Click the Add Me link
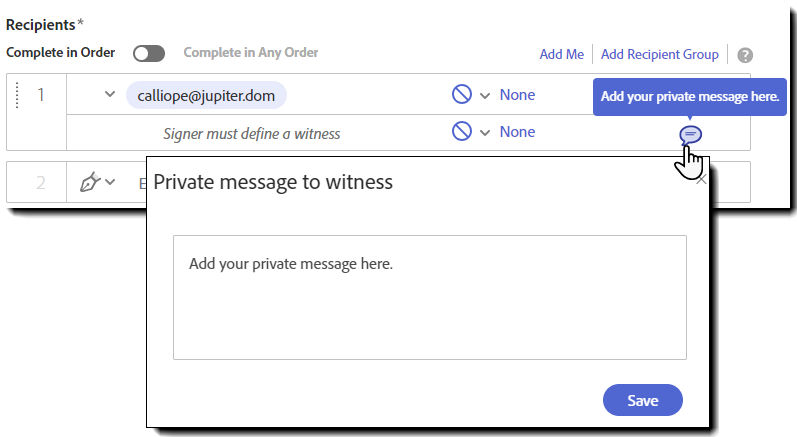797x437 pixels. coord(562,54)
